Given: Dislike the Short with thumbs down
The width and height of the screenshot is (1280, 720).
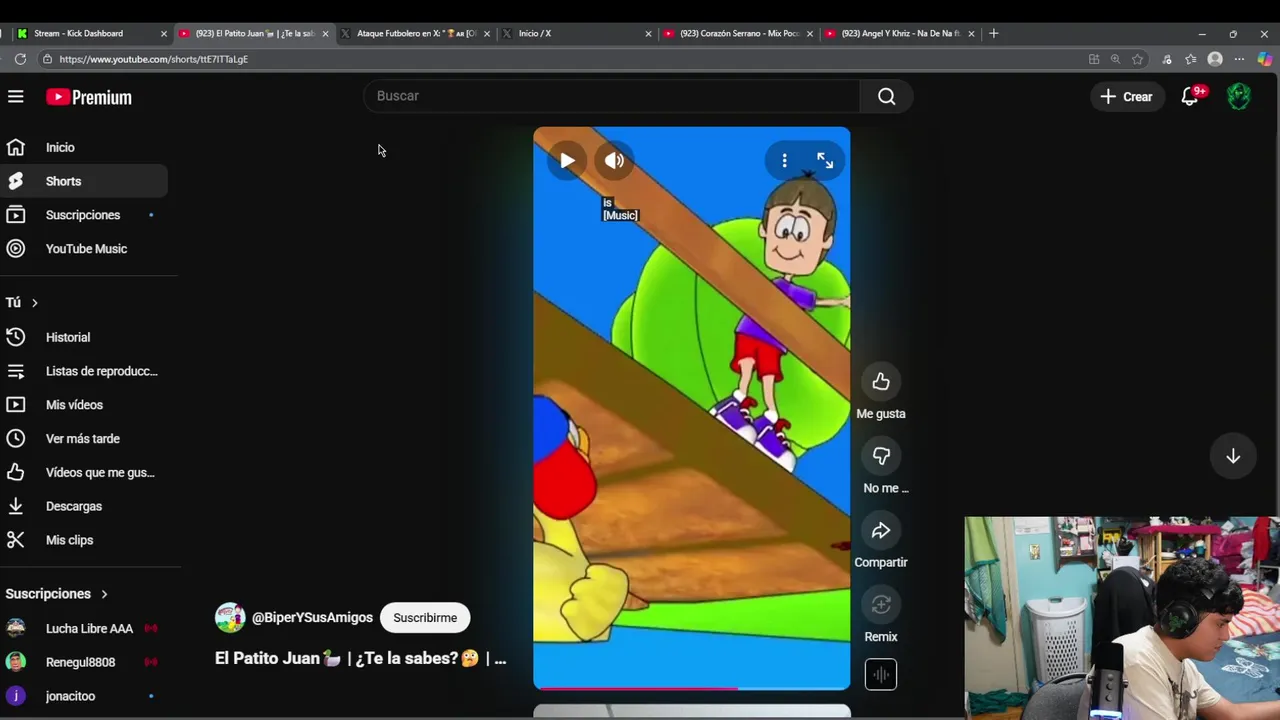Looking at the screenshot, I should tap(881, 456).
